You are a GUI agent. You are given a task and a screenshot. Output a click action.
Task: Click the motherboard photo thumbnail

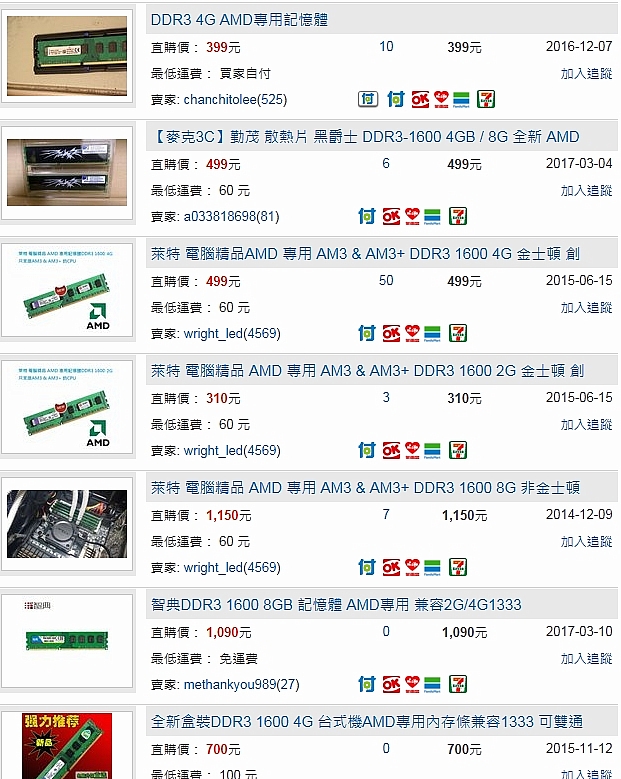click(x=67, y=524)
